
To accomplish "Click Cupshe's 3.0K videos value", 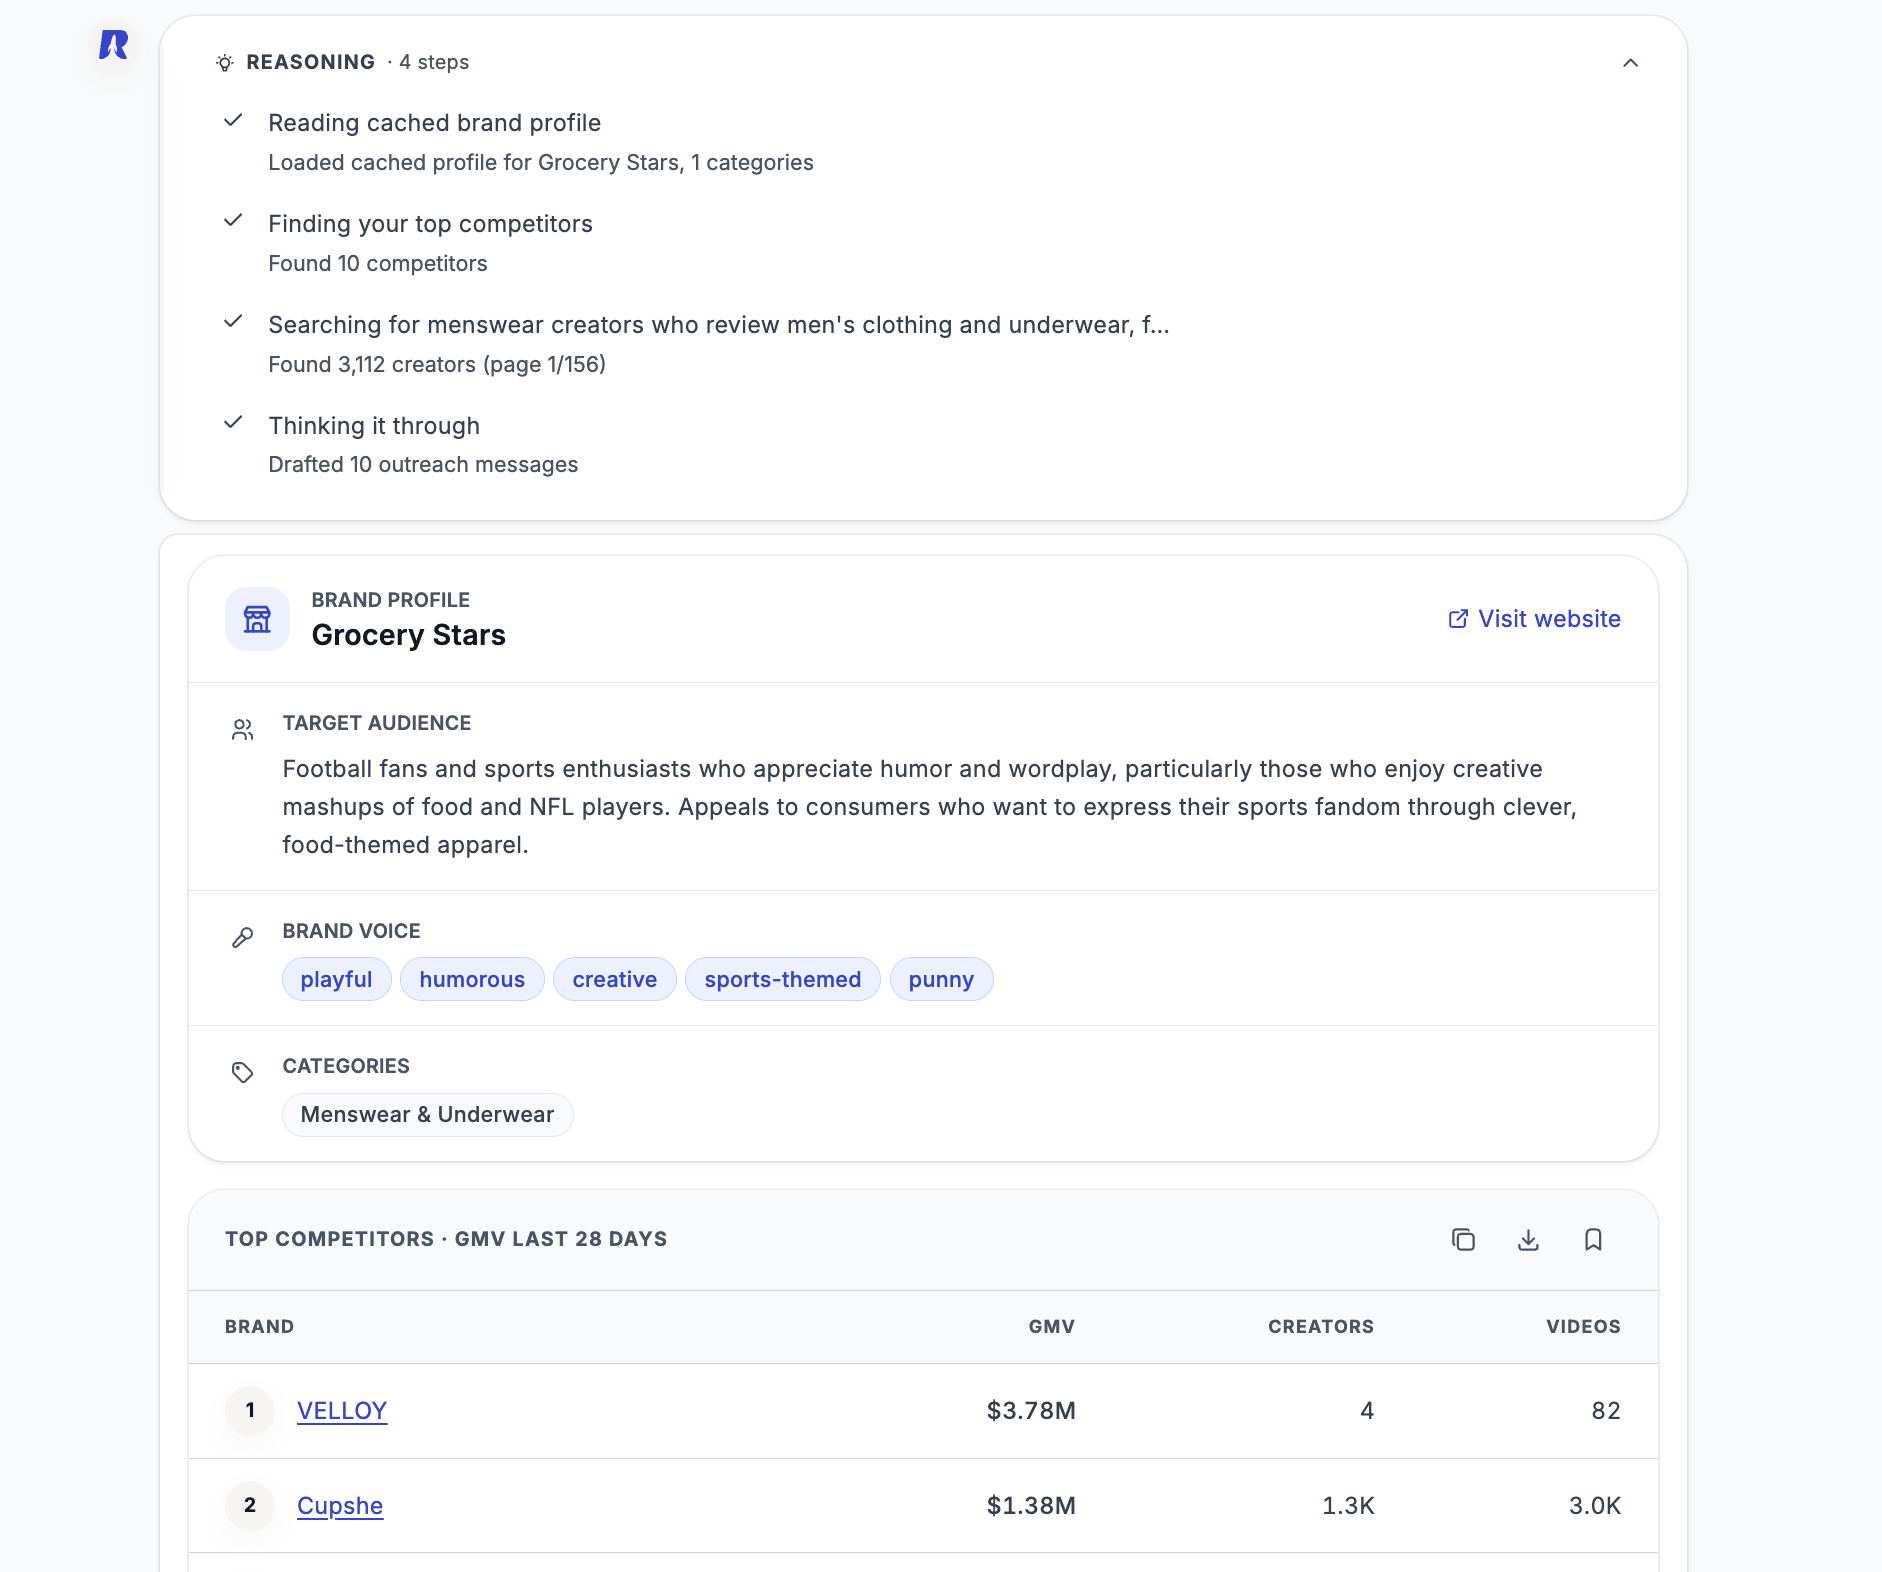I will pyautogui.click(x=1595, y=1506).
